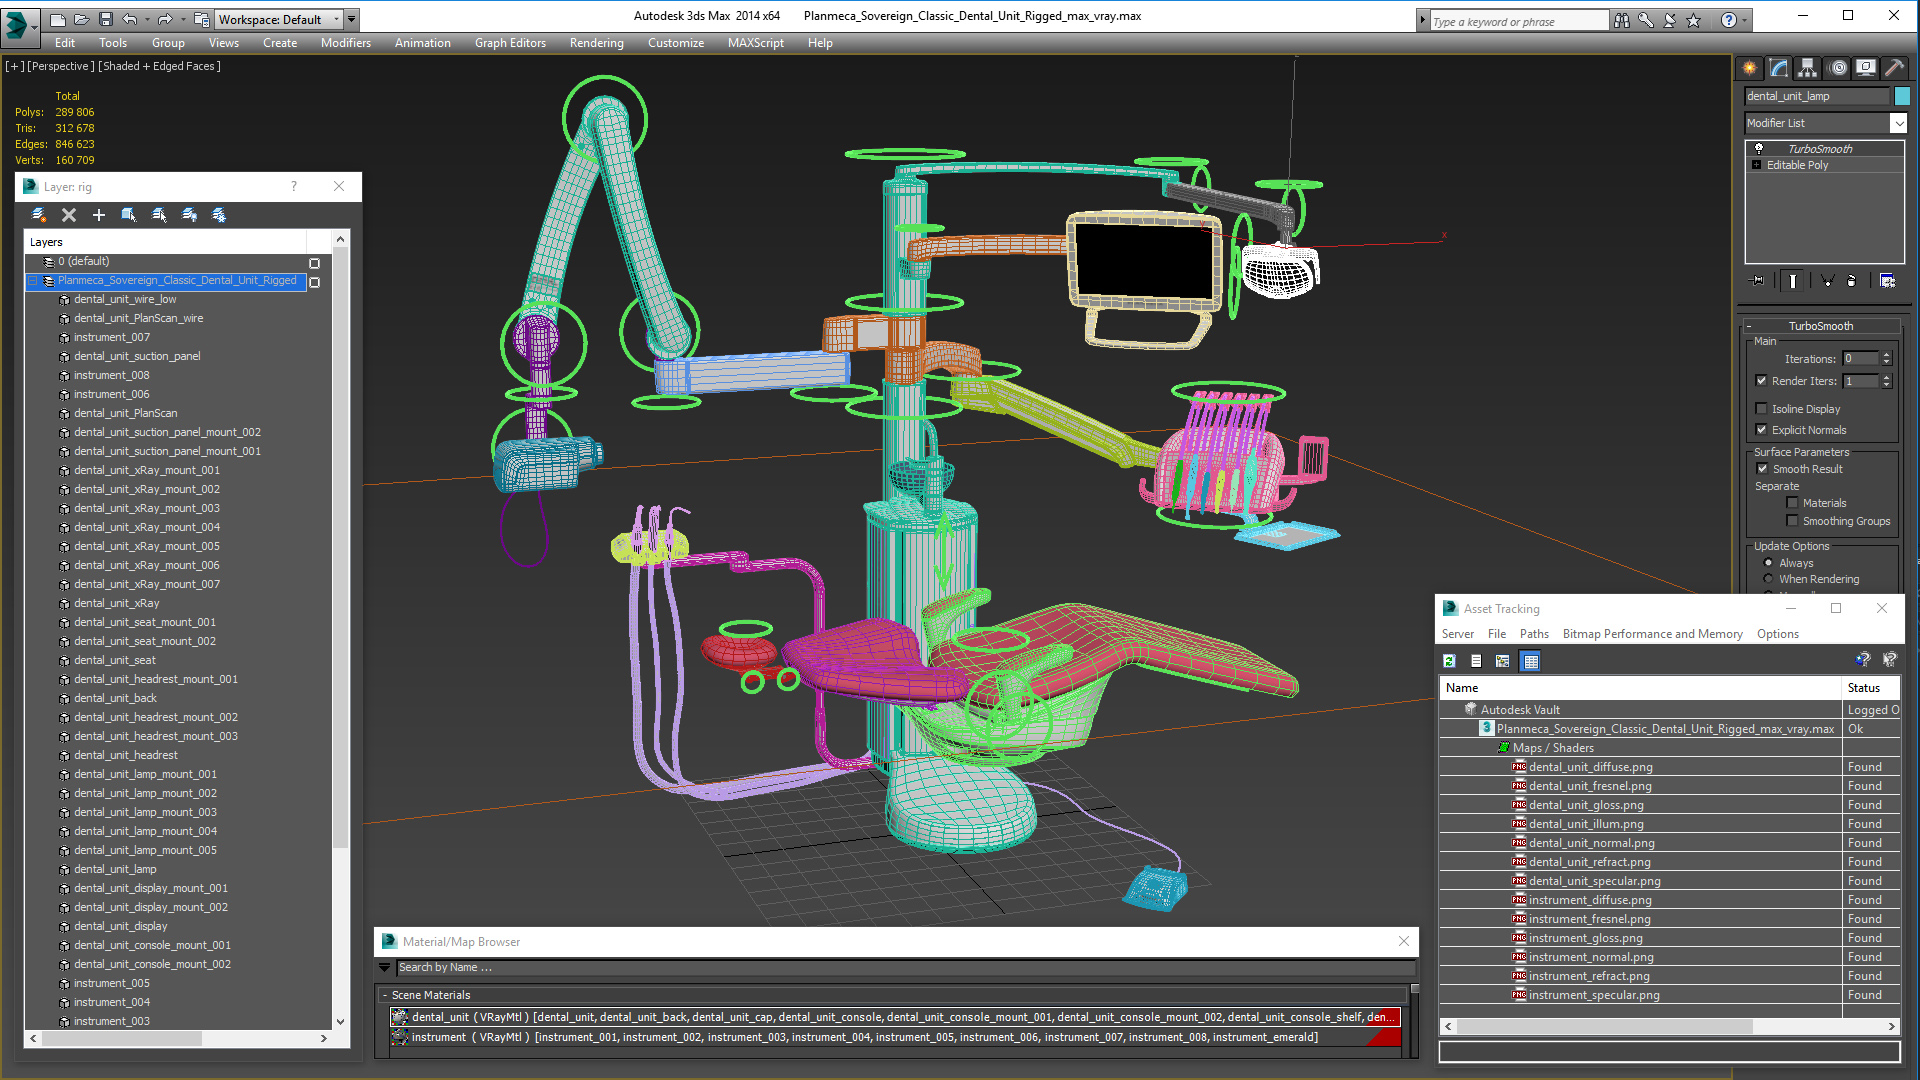Viewport: 1920px width, 1080px height.
Task: Open the Communication Center satellite icon
Action: click(x=1669, y=20)
